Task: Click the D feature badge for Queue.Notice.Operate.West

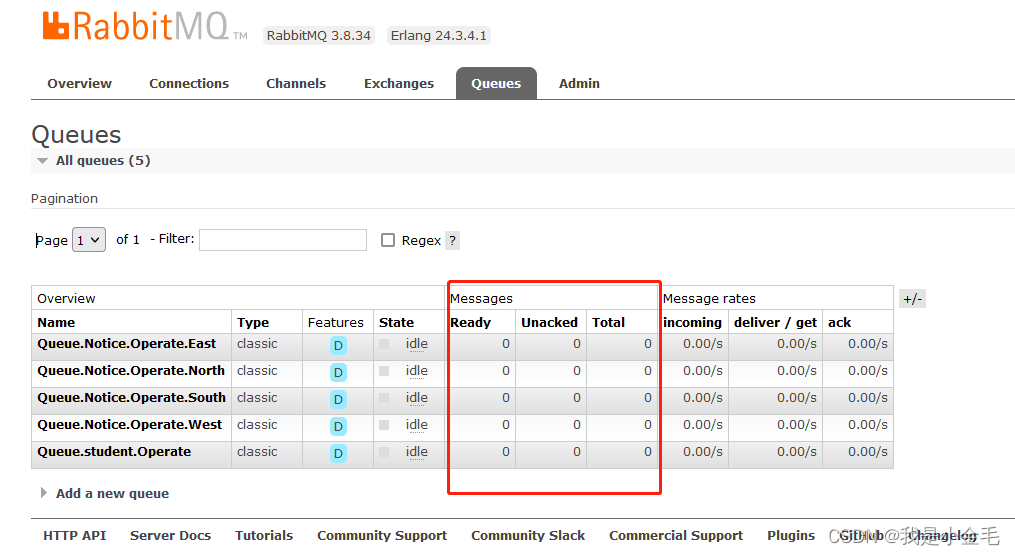Action: point(338,427)
